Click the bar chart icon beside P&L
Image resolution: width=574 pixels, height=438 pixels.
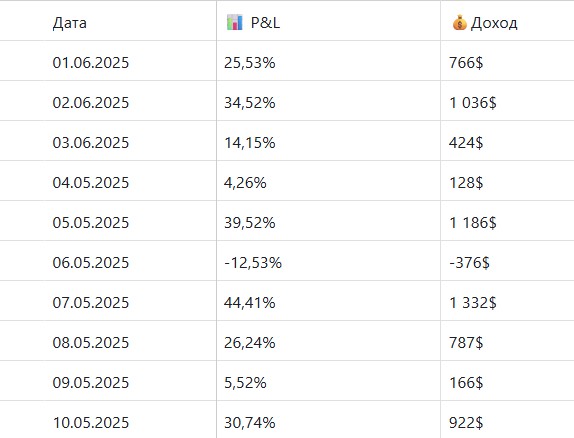[235, 23]
